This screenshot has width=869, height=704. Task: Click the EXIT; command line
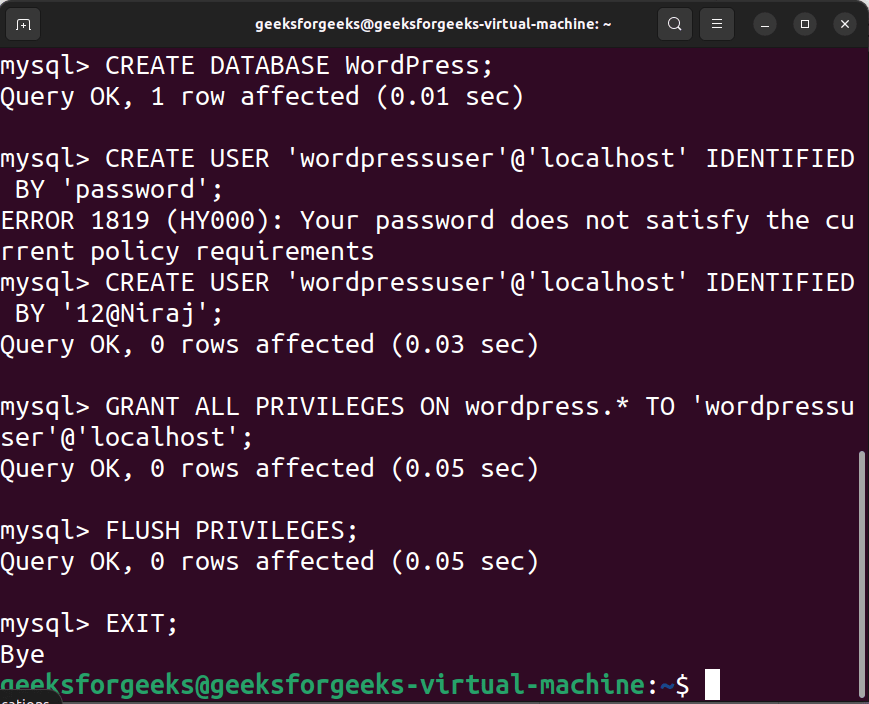pos(141,624)
